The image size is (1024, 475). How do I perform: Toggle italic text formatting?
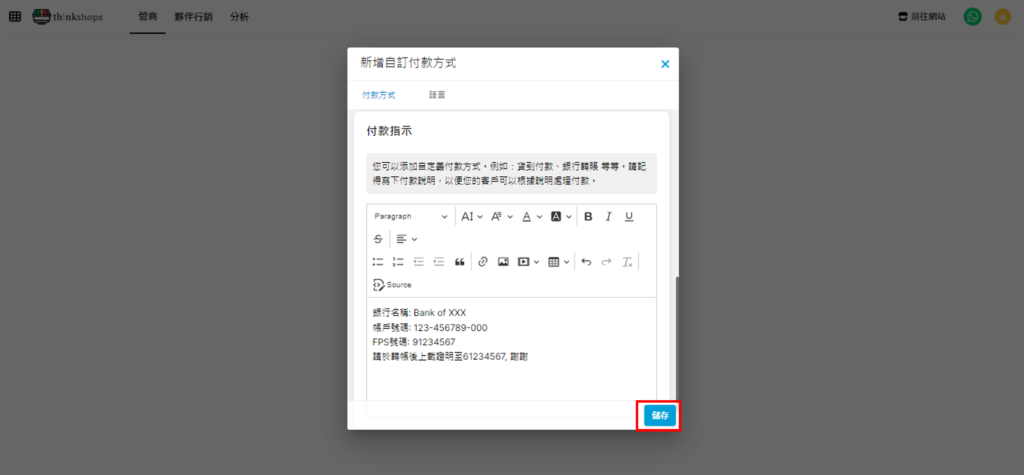point(608,216)
